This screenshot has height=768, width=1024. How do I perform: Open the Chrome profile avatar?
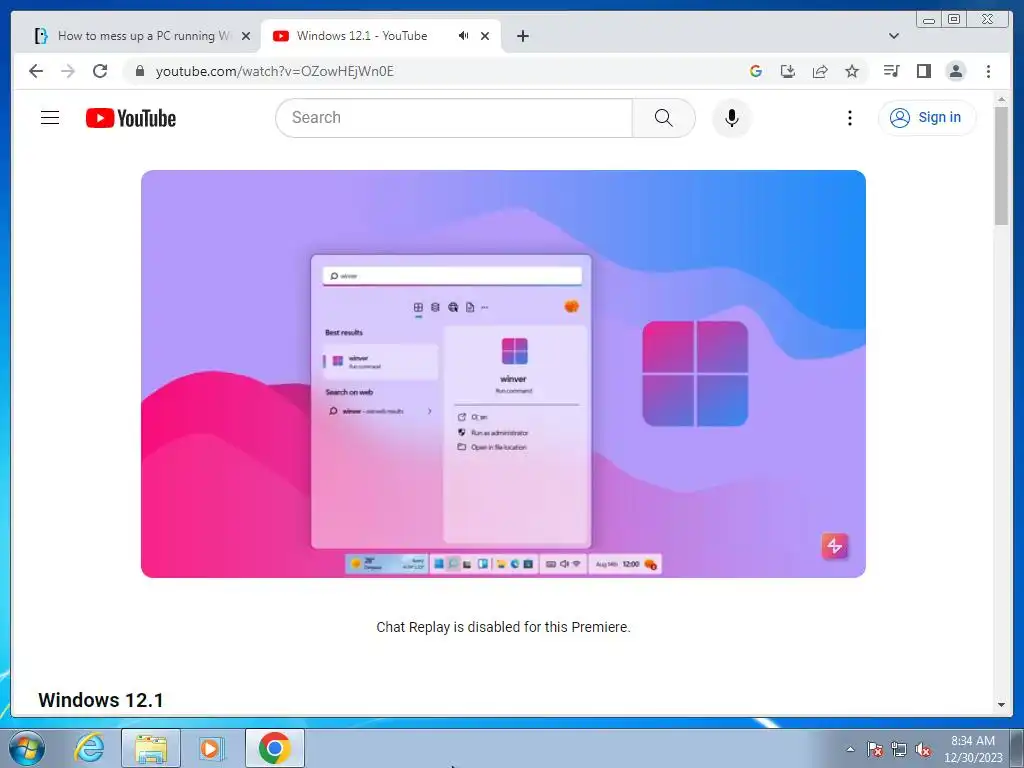(955, 71)
